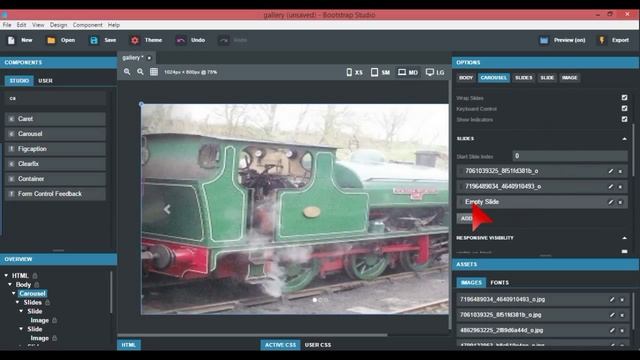Toggle Keyboard Control checkbox
Screen dimensions: 640x360
[624, 109]
